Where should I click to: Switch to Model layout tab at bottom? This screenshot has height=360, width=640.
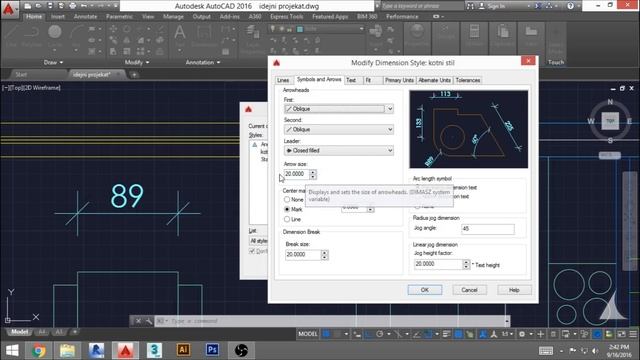20,332
